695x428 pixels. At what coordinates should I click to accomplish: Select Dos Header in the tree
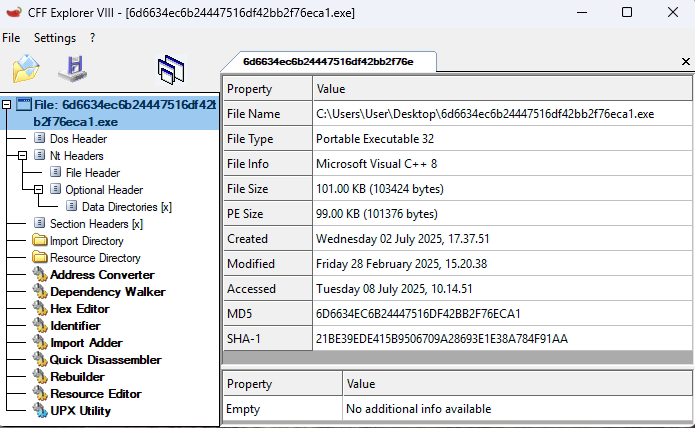pos(78,139)
